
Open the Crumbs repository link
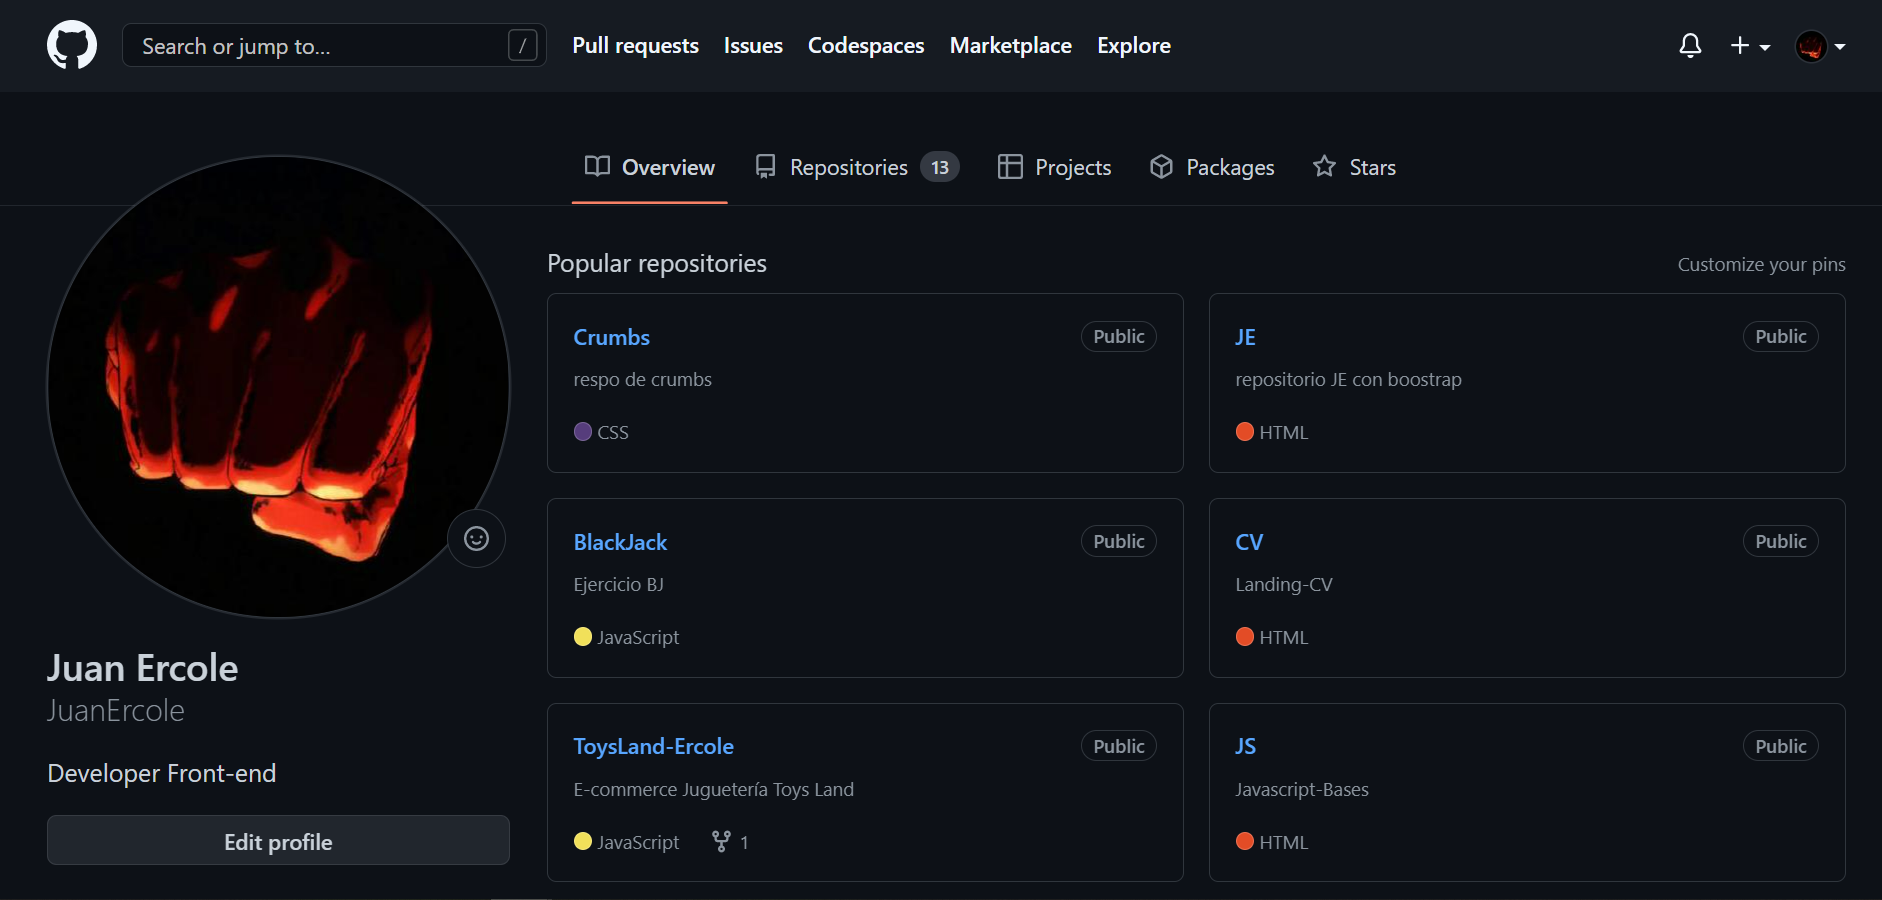611,337
